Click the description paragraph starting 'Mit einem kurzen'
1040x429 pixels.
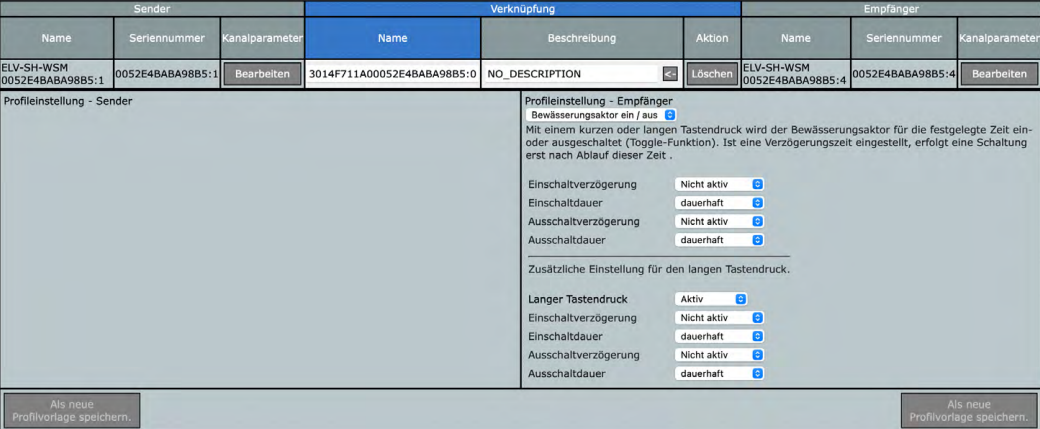click(x=779, y=143)
